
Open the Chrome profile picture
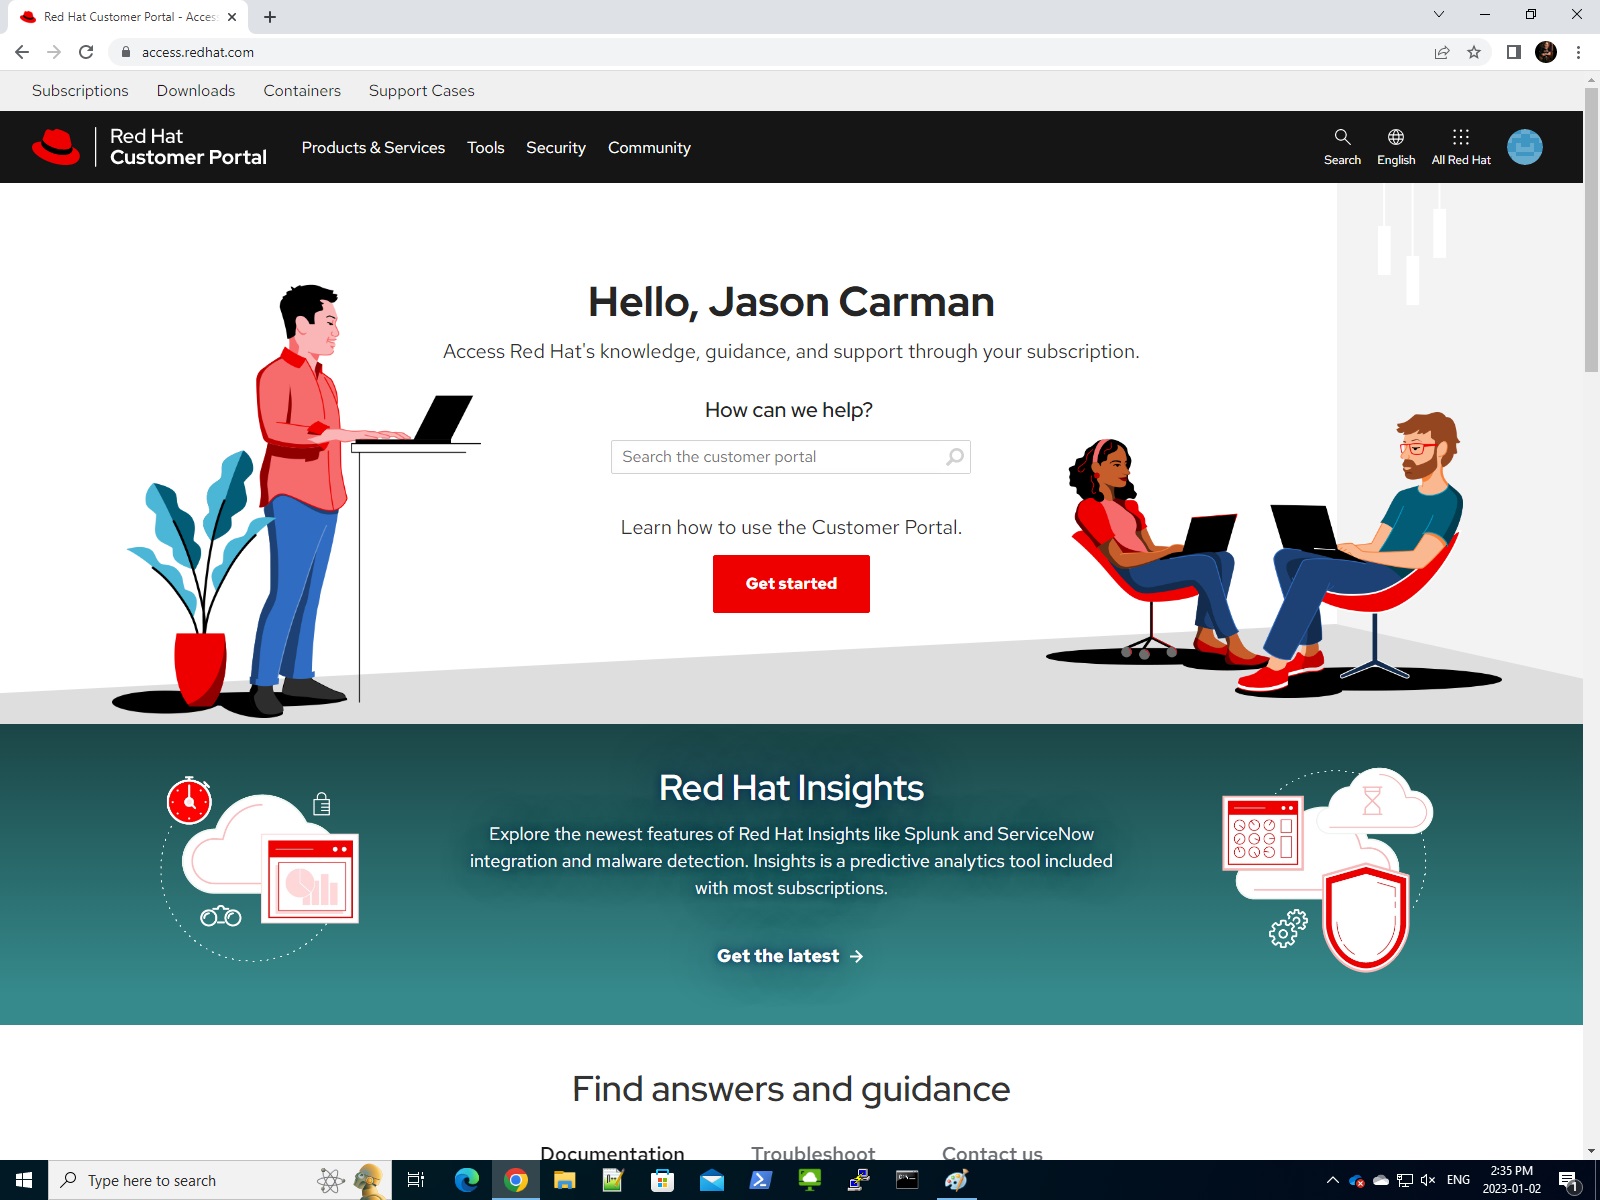(1546, 52)
